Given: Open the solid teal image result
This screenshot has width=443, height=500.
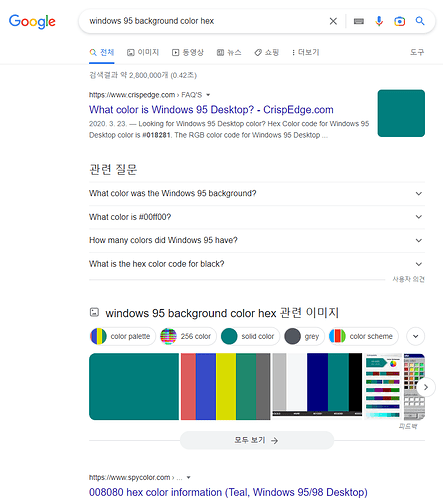Looking at the screenshot, I should click(x=134, y=386).
